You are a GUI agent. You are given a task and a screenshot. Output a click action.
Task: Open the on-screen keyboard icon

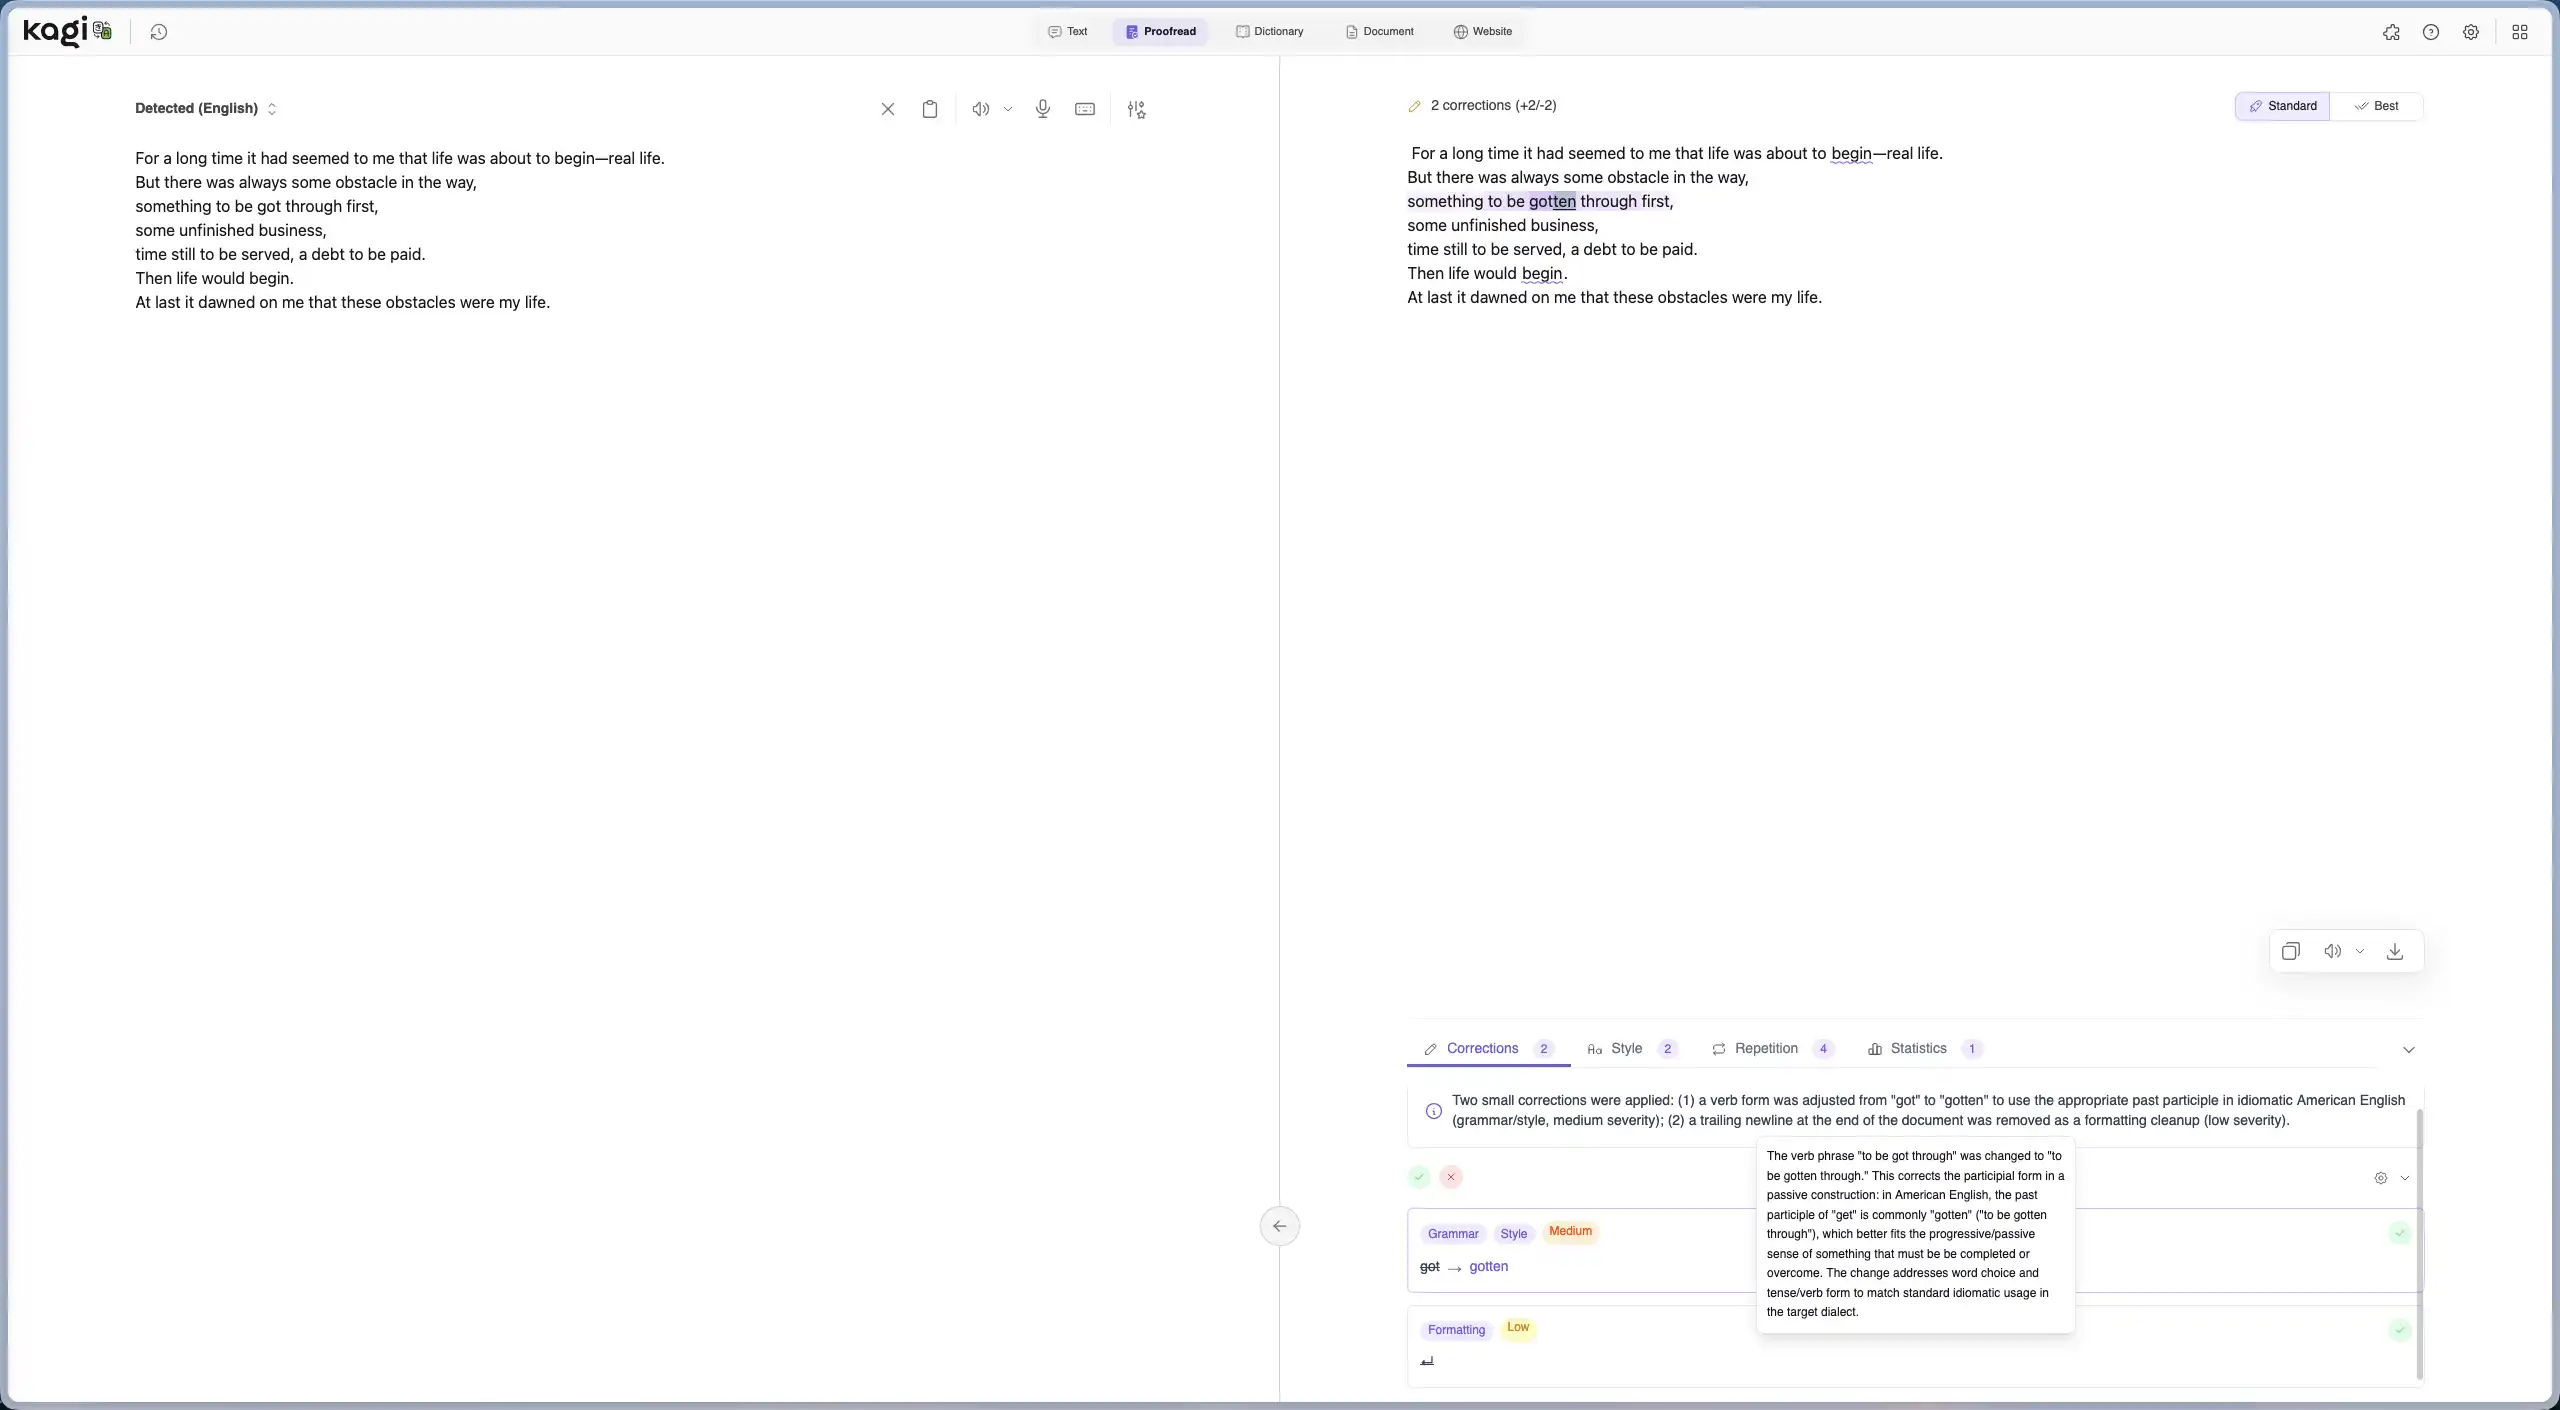(x=1084, y=109)
